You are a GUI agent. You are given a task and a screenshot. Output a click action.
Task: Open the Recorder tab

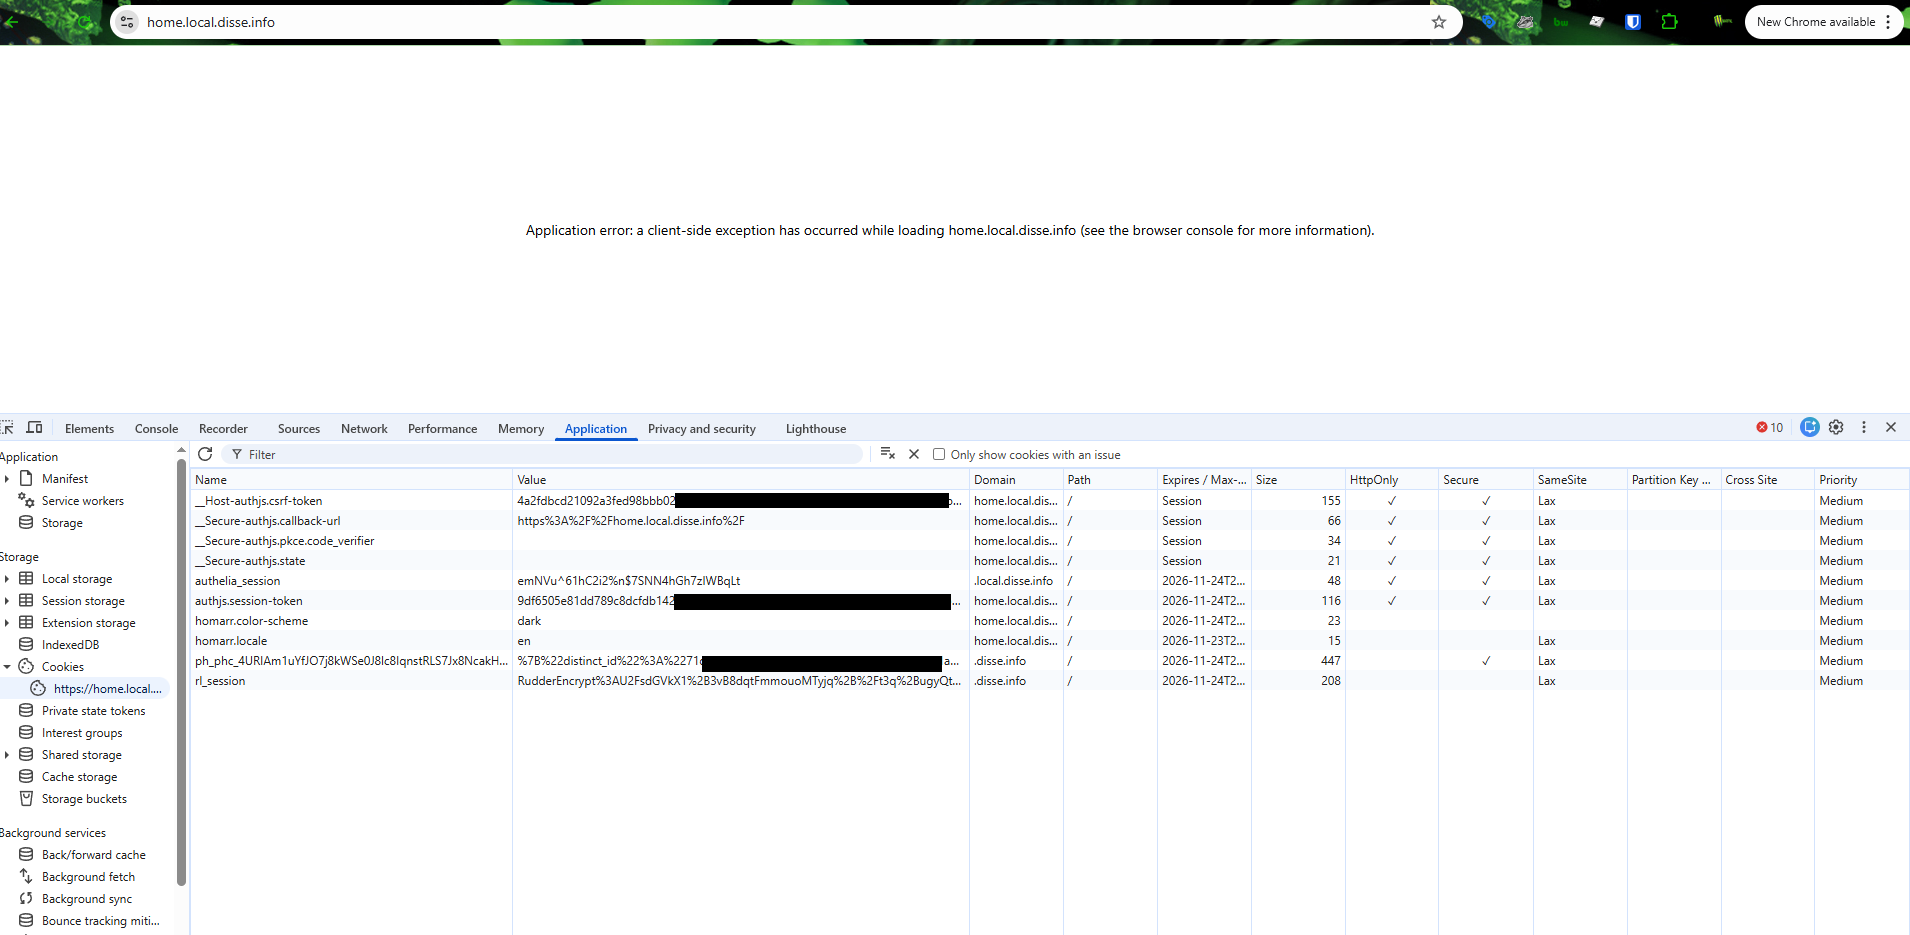click(223, 429)
